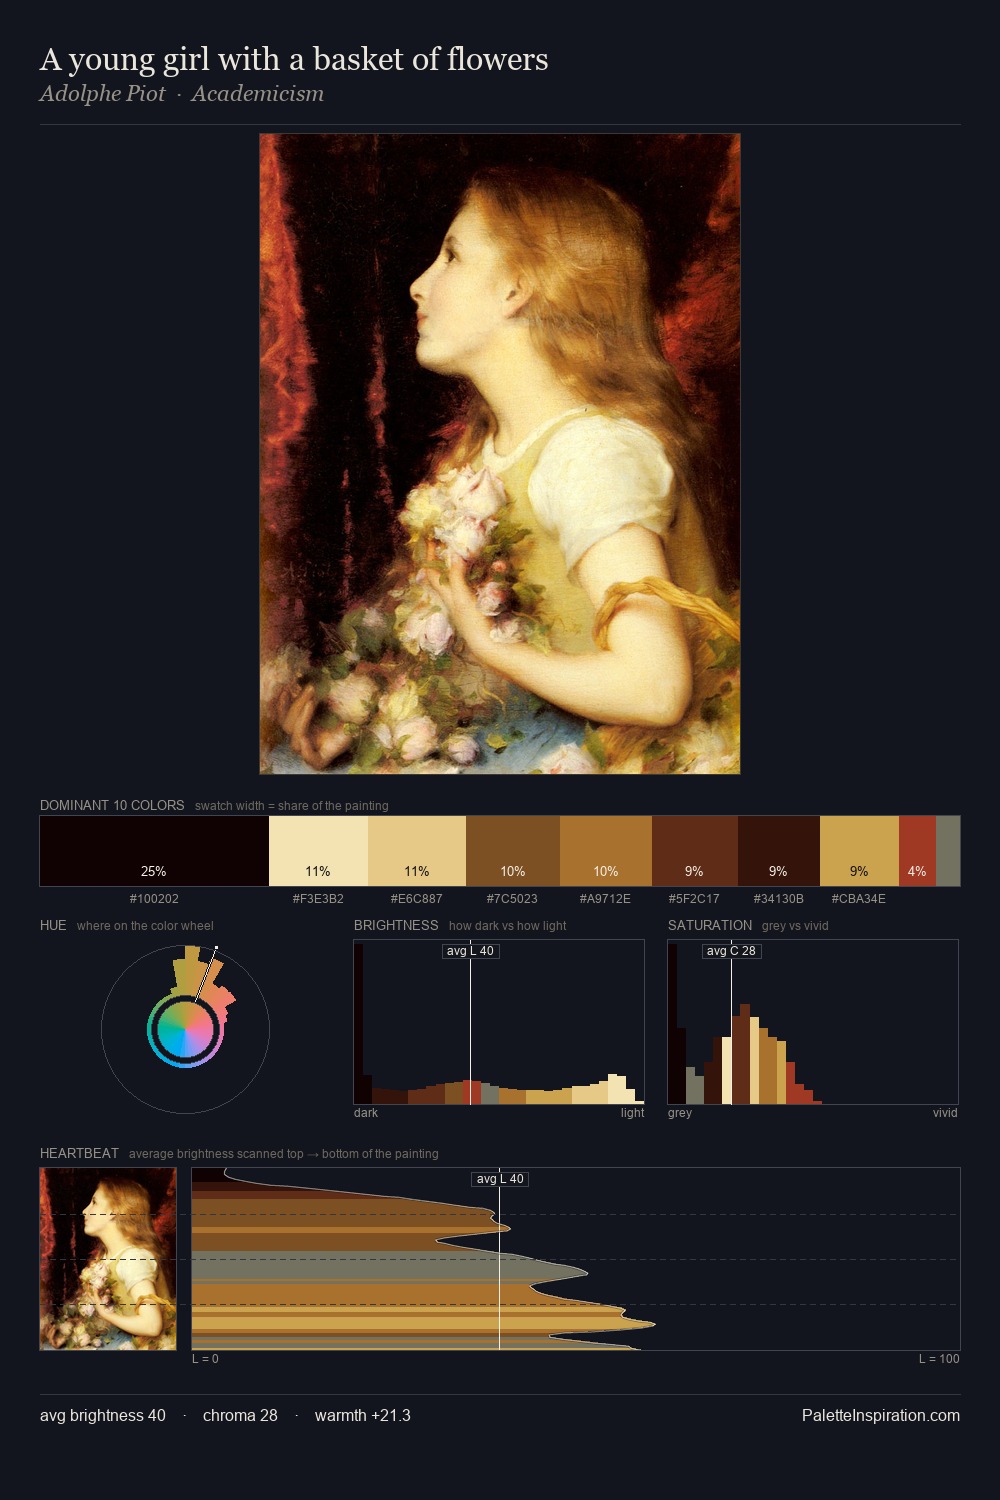Click the hex label #CBA34E
This screenshot has width=1000, height=1500.
tap(859, 899)
